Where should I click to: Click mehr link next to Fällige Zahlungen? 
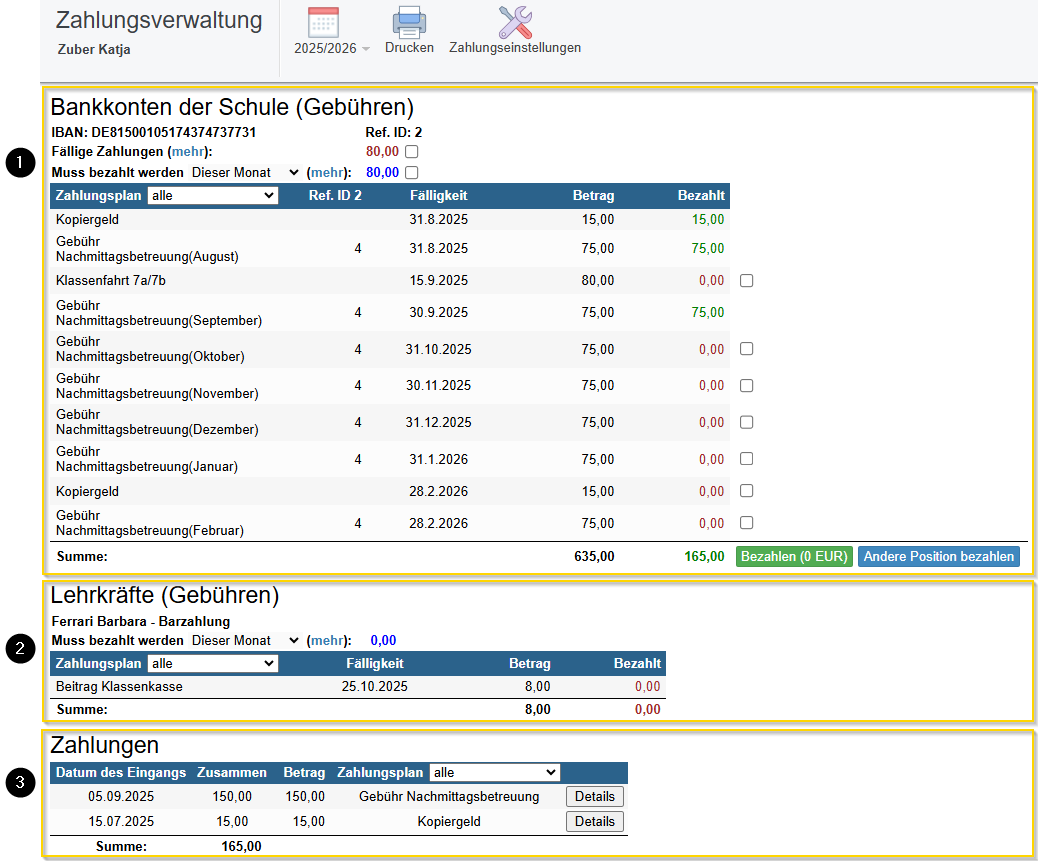(189, 152)
